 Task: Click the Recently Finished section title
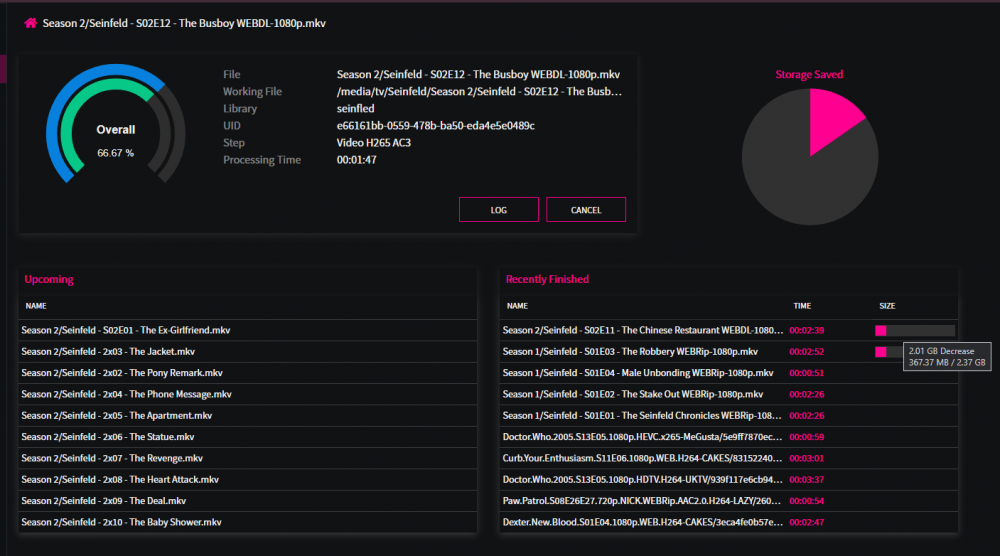click(547, 279)
